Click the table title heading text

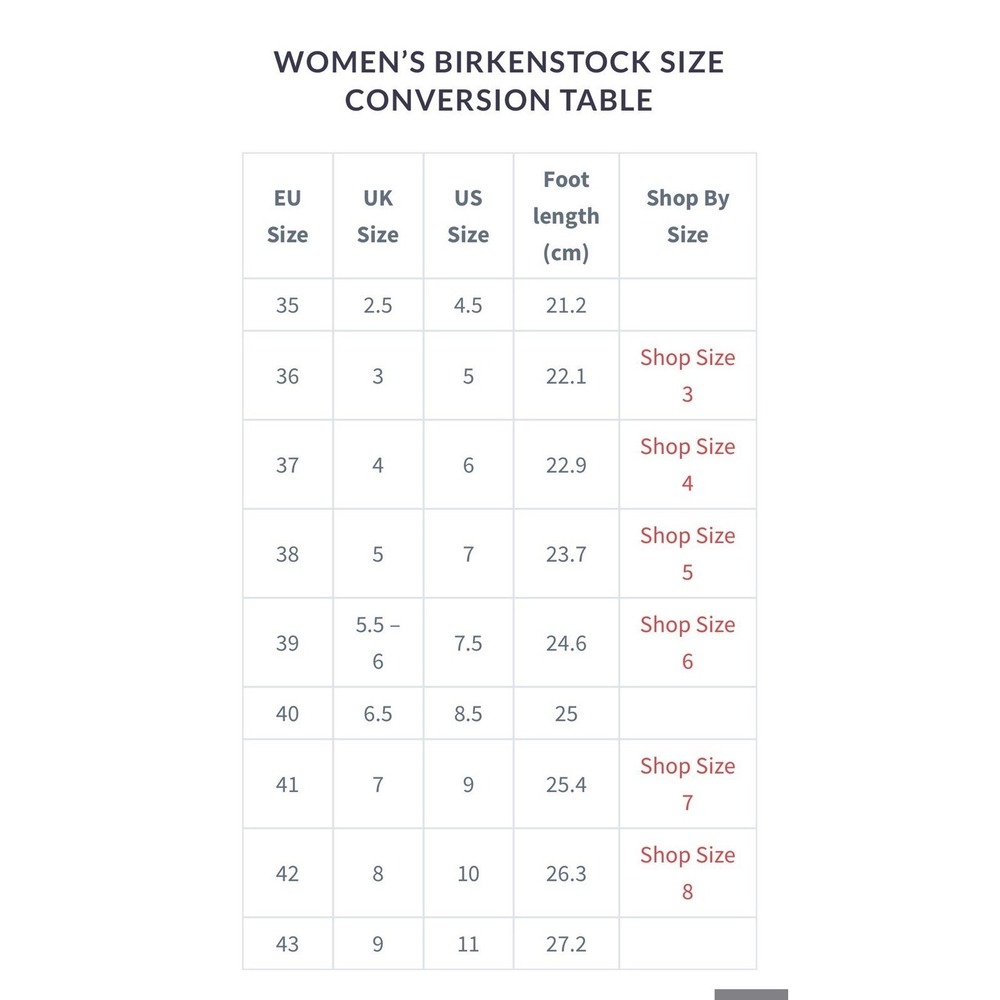point(499,81)
